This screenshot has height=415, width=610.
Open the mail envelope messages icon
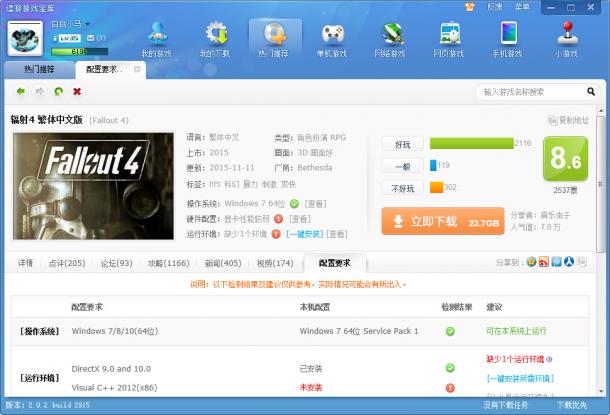point(90,38)
